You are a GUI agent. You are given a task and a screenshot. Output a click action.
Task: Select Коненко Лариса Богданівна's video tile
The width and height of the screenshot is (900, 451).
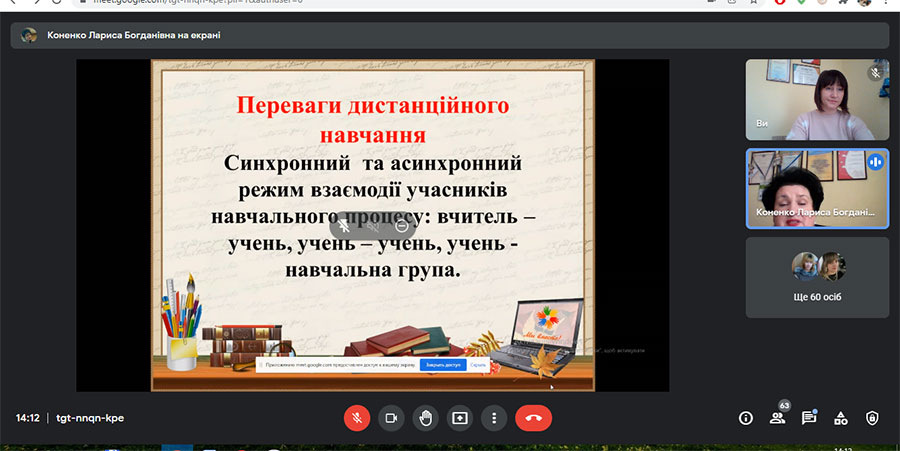tap(817, 189)
